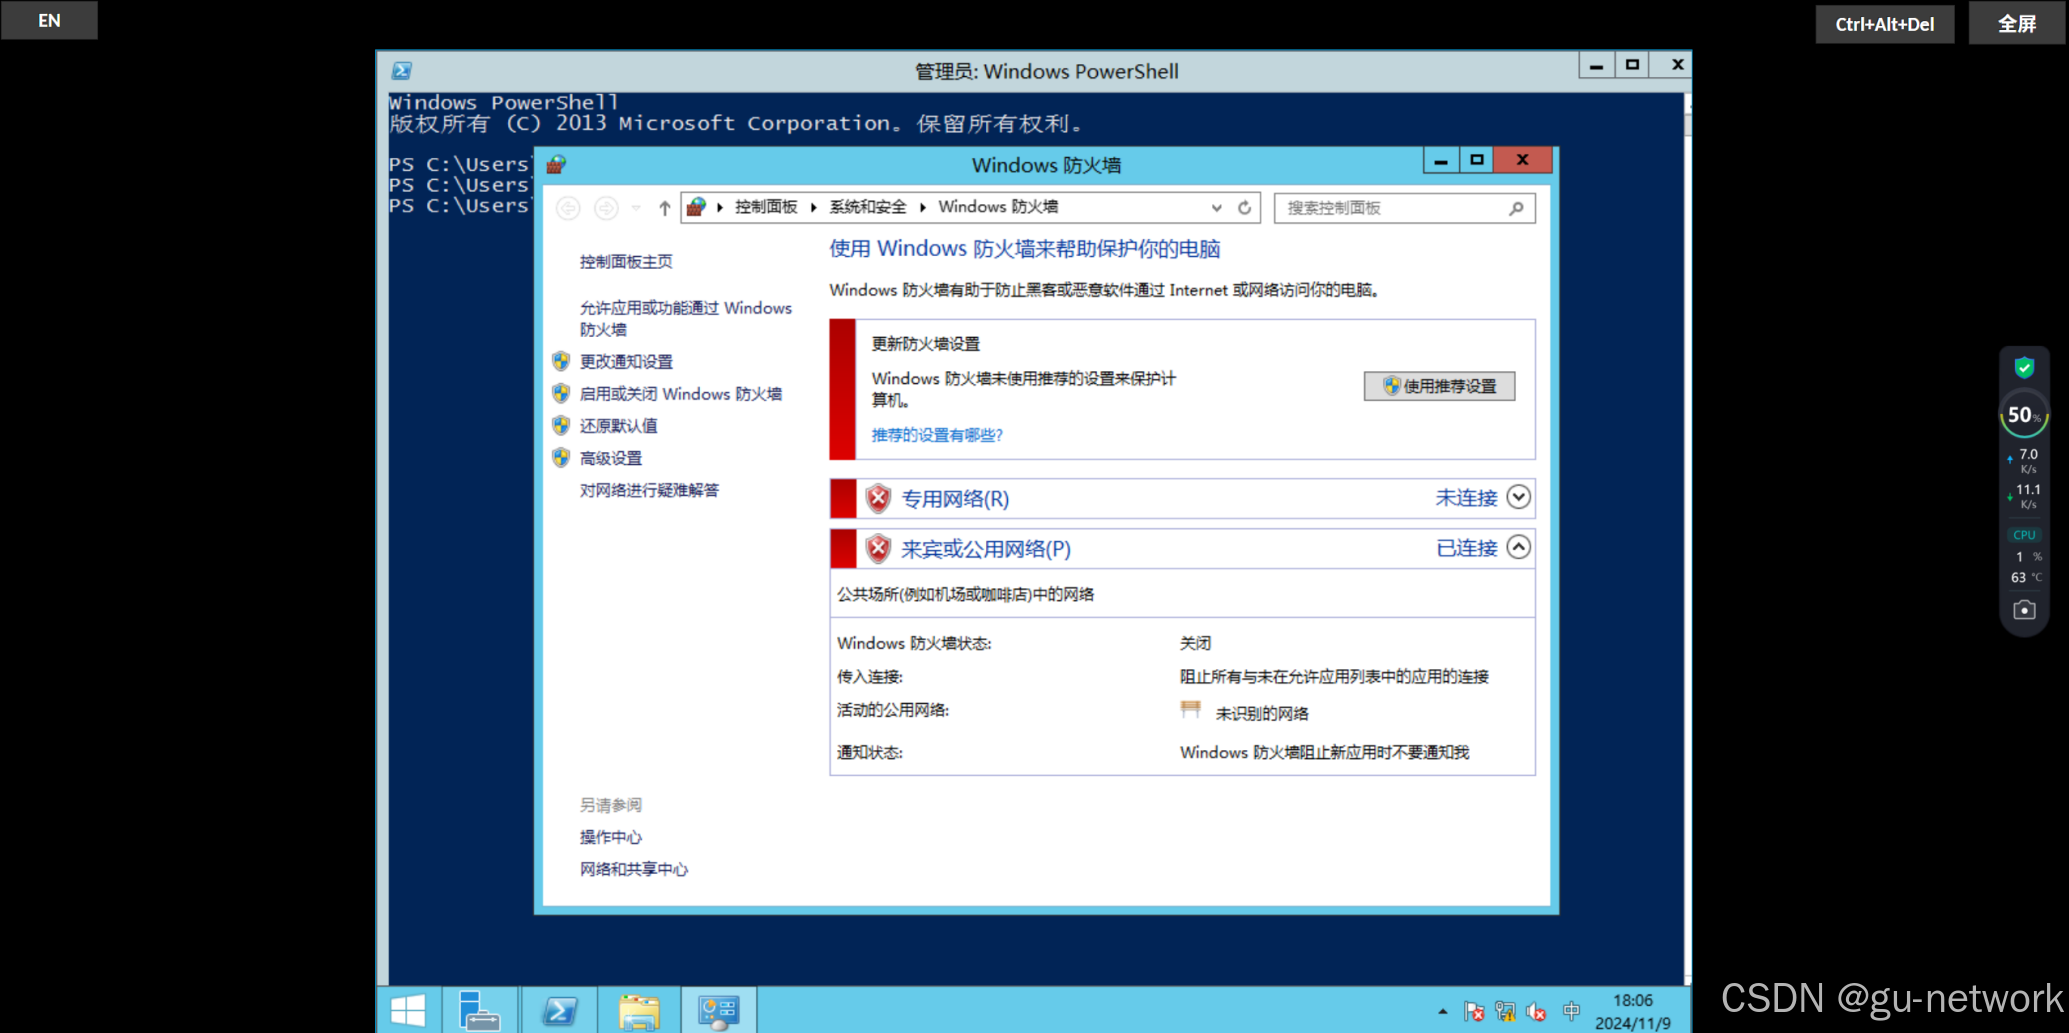Click the CPU label in side widget

point(2024,535)
